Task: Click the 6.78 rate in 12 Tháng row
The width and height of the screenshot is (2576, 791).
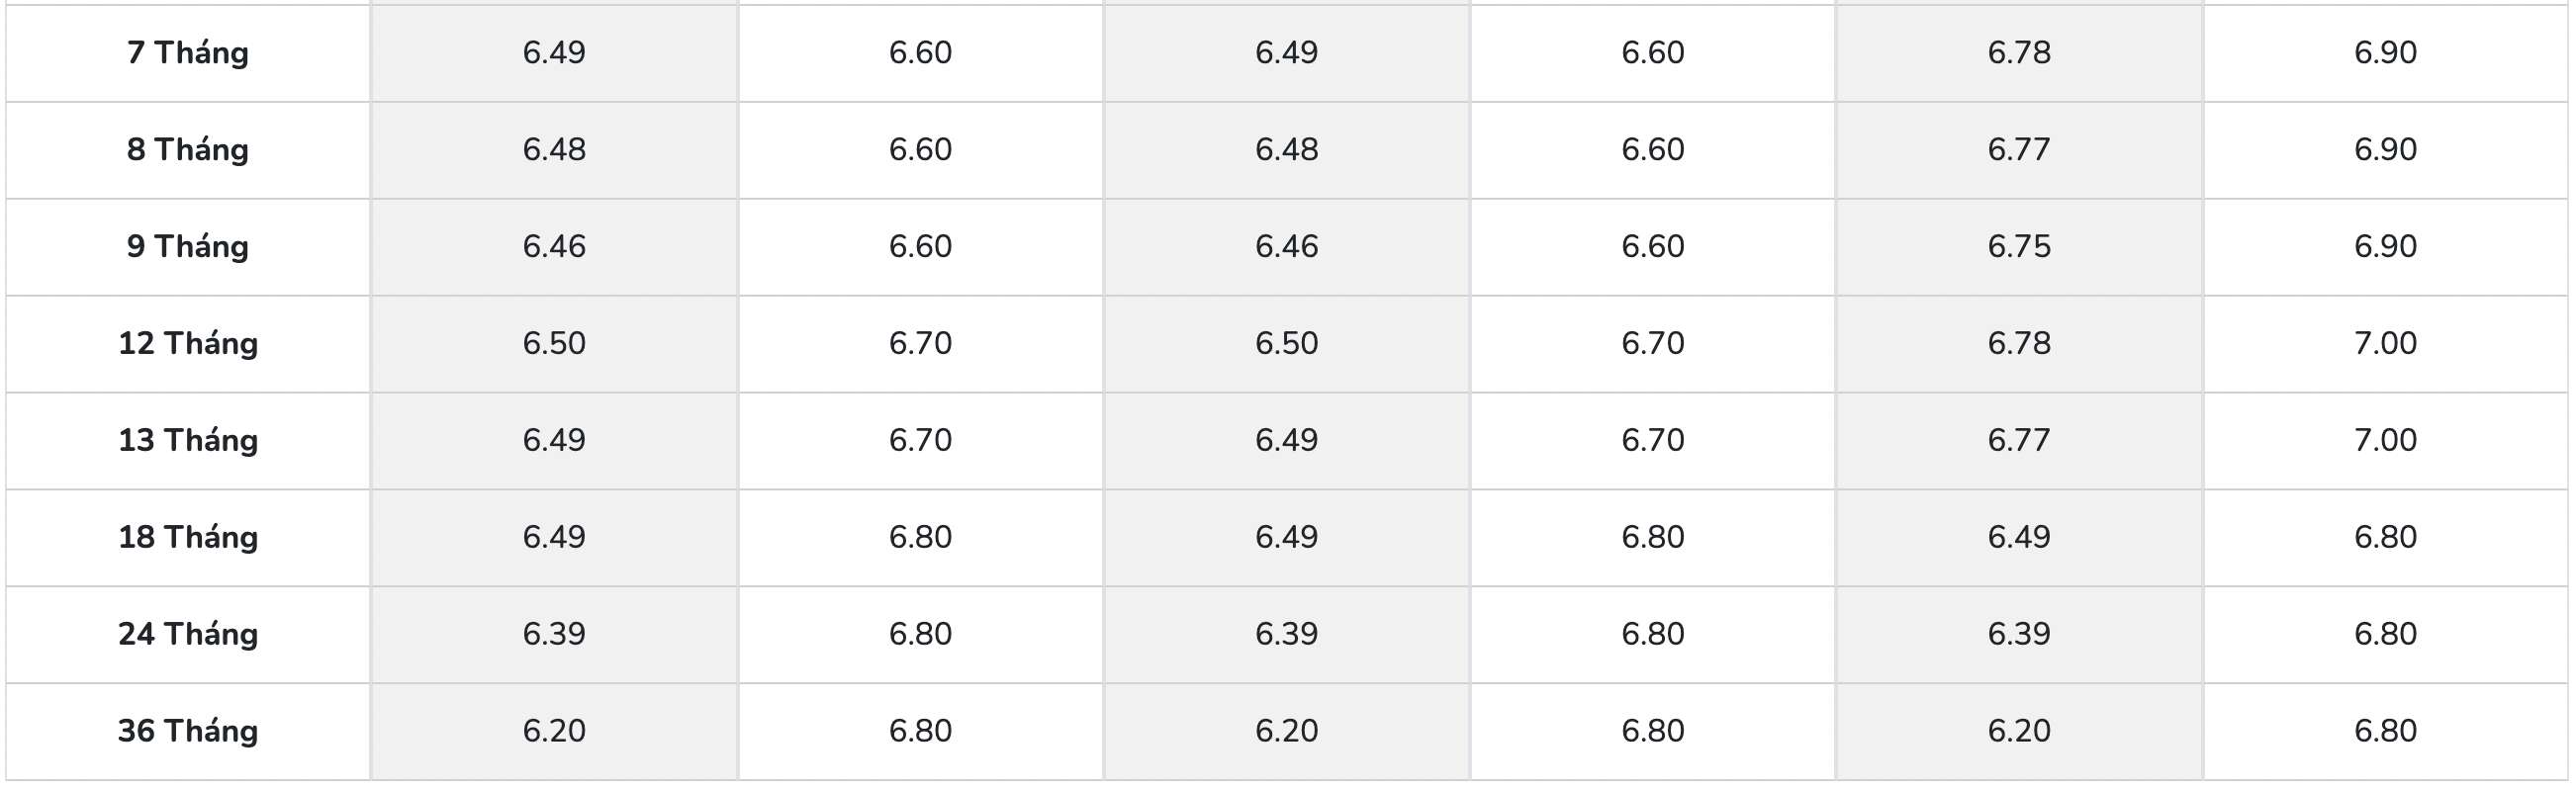Action: 2019,343
